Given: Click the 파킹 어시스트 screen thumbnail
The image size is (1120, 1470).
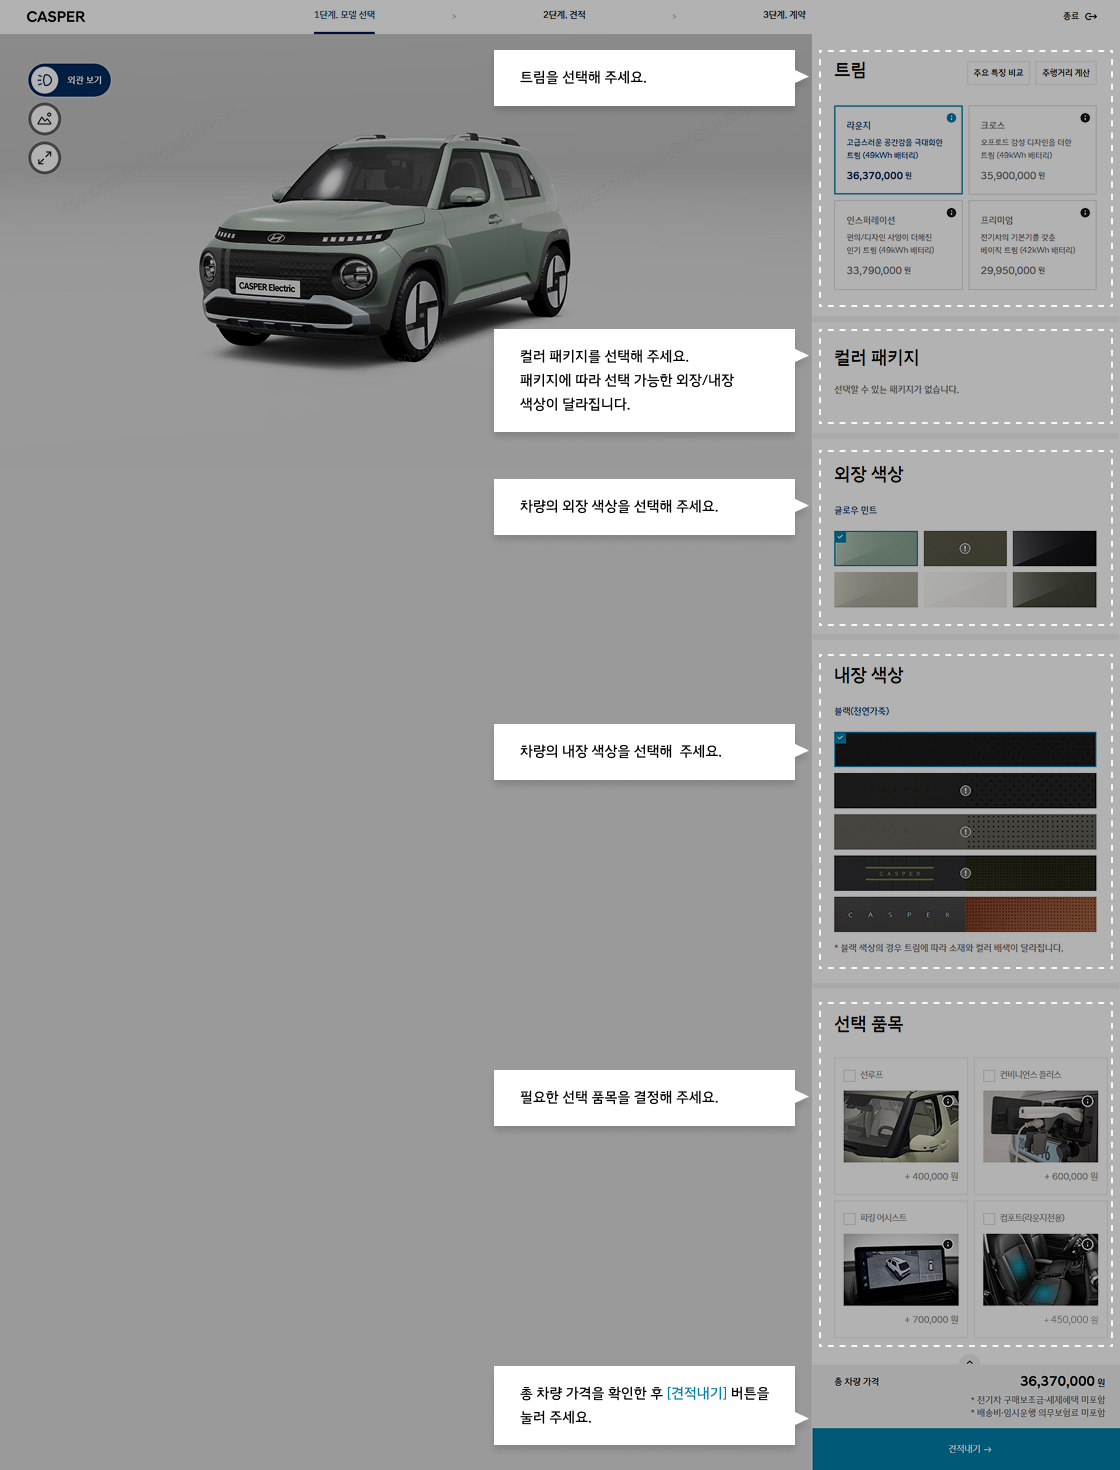Looking at the screenshot, I should 901,1270.
